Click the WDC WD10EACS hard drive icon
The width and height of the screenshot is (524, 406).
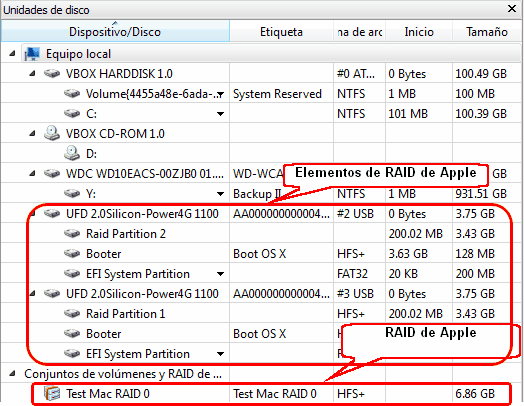pyautogui.click(x=52, y=173)
